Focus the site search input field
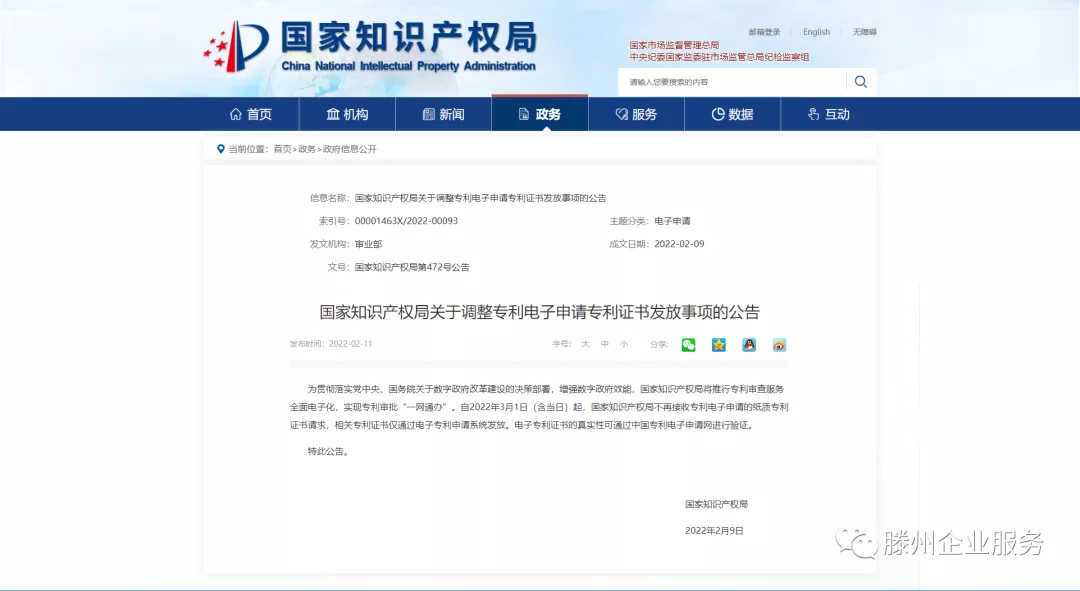Image resolution: width=1080 pixels, height=591 pixels. coord(732,82)
